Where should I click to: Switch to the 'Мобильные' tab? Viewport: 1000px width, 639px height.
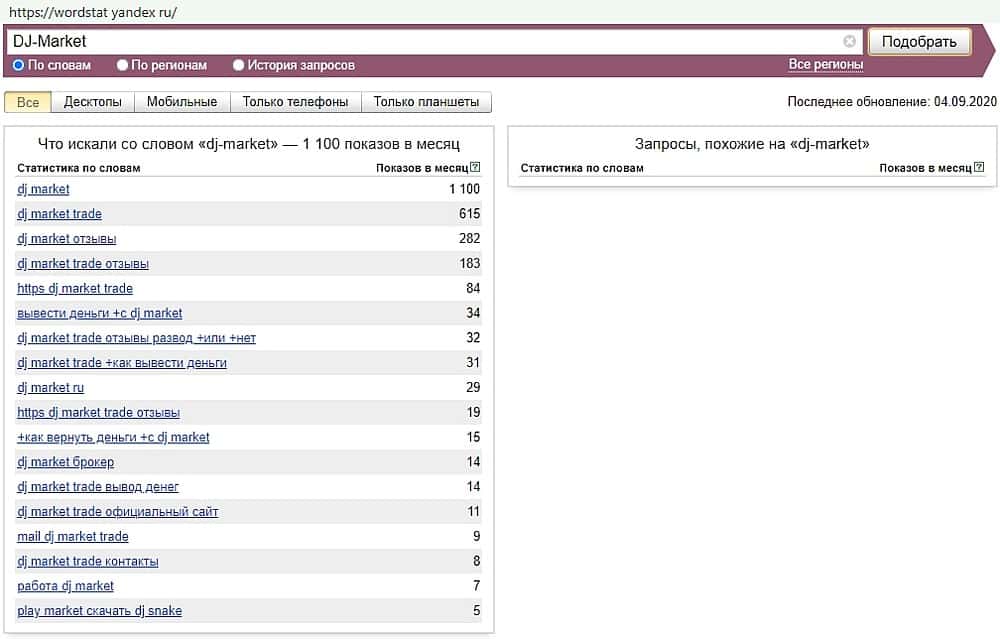click(182, 102)
